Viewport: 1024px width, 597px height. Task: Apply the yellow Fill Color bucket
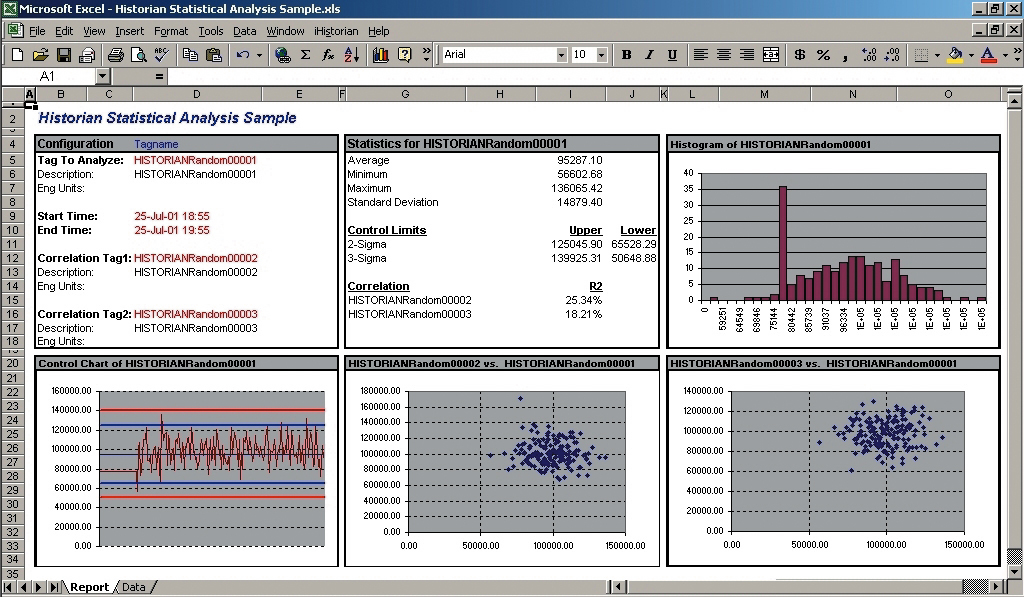[955, 55]
